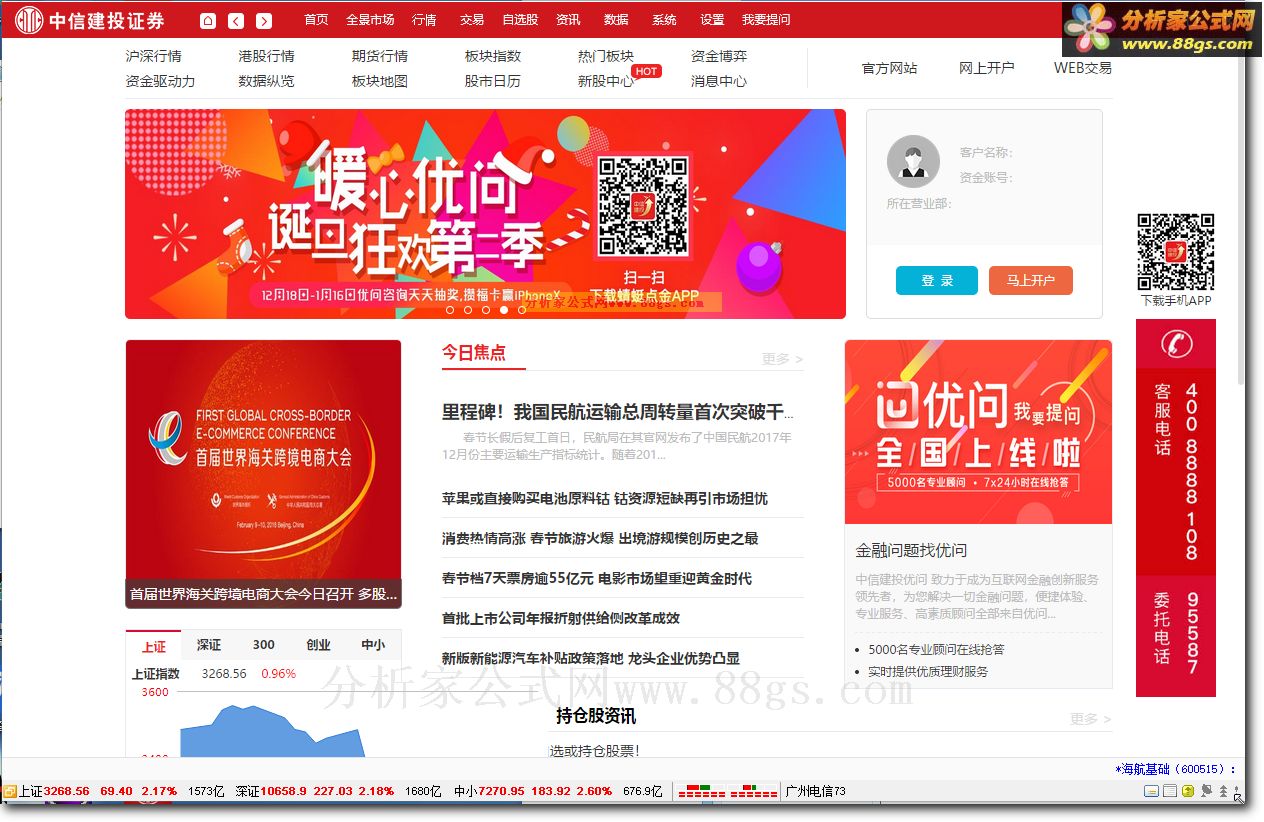Open the 全景市场 menu
Screen dimensions: 1264x822
click(x=370, y=20)
